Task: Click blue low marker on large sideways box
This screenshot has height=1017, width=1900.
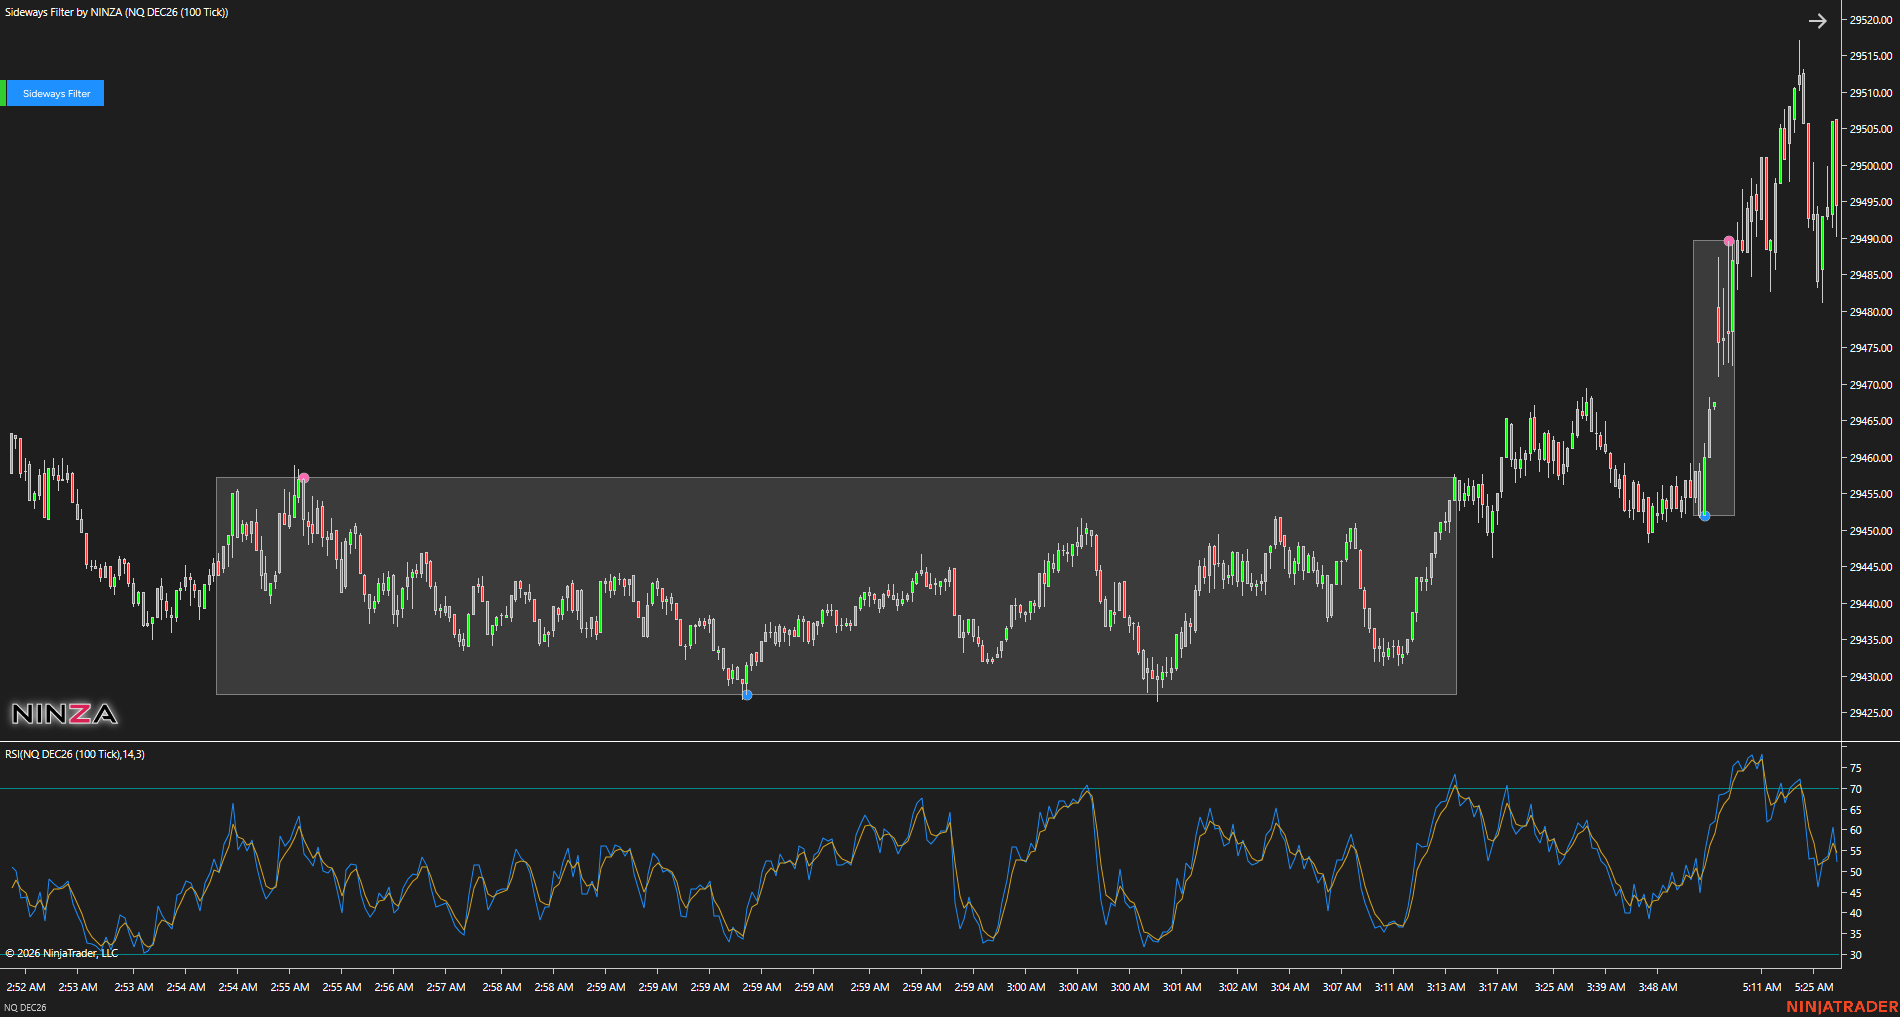Action: (x=746, y=695)
